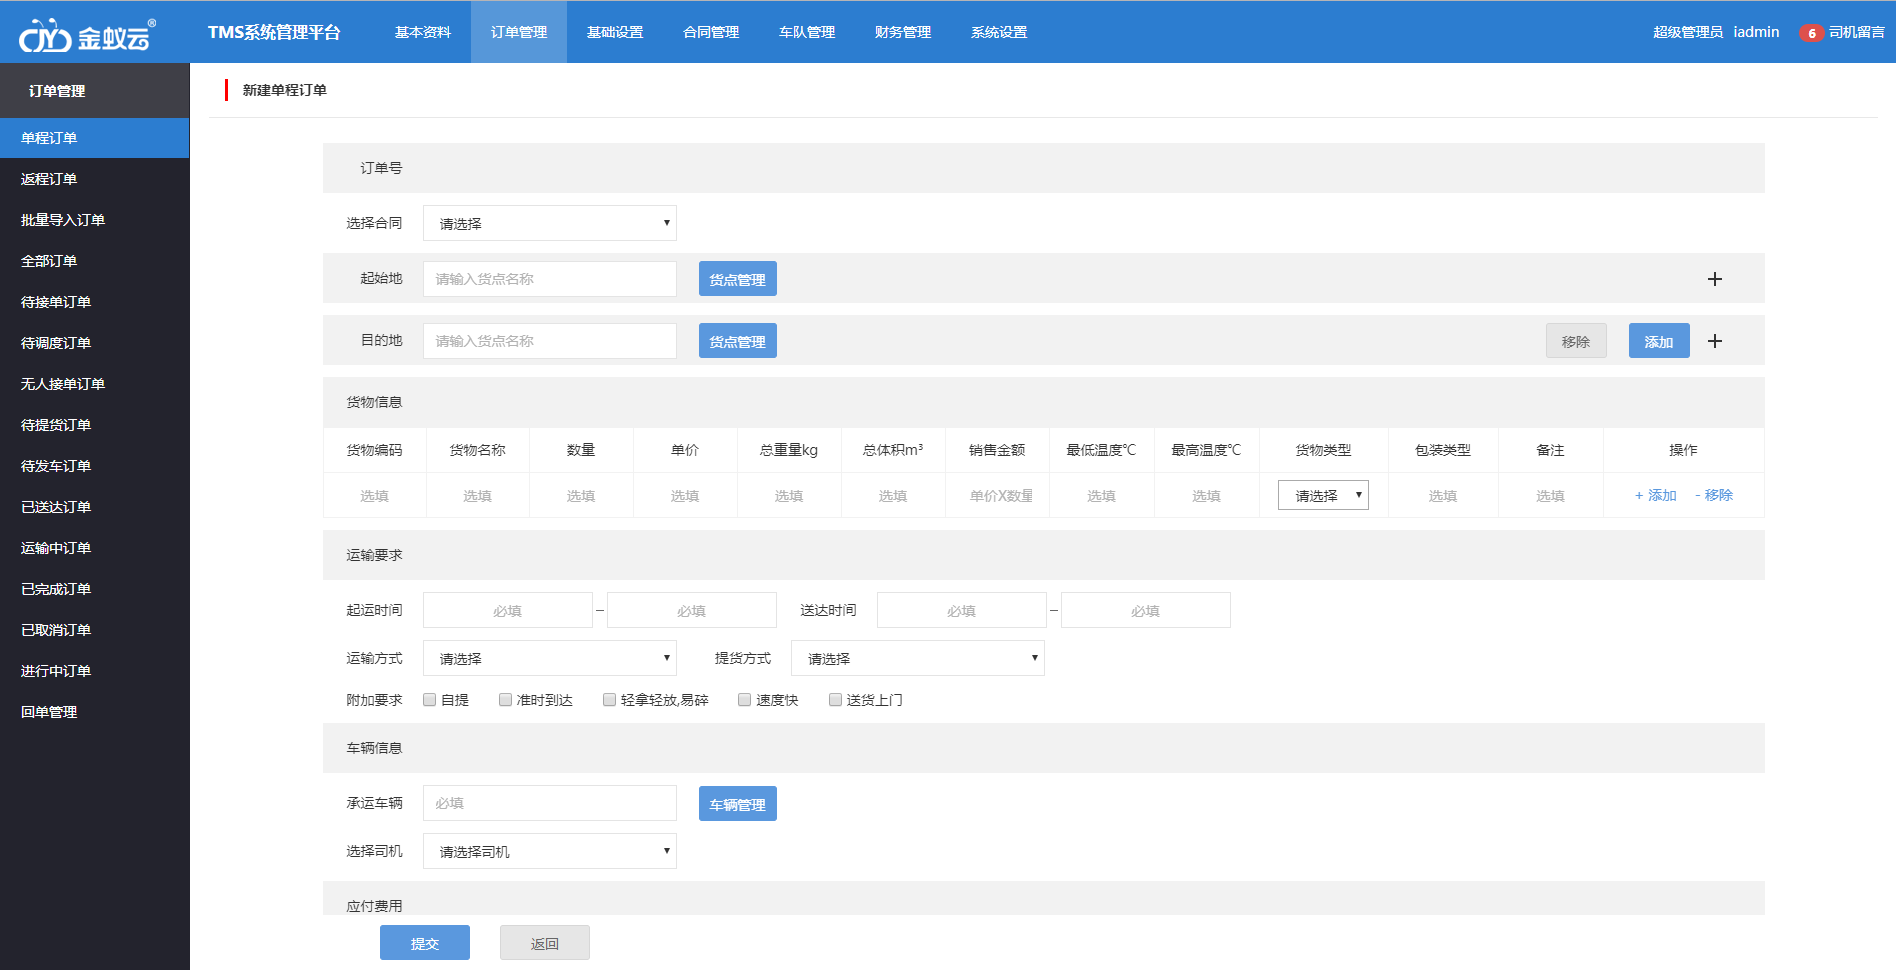Click the 货物编码 cell input
The image size is (1896, 970).
[375, 495]
